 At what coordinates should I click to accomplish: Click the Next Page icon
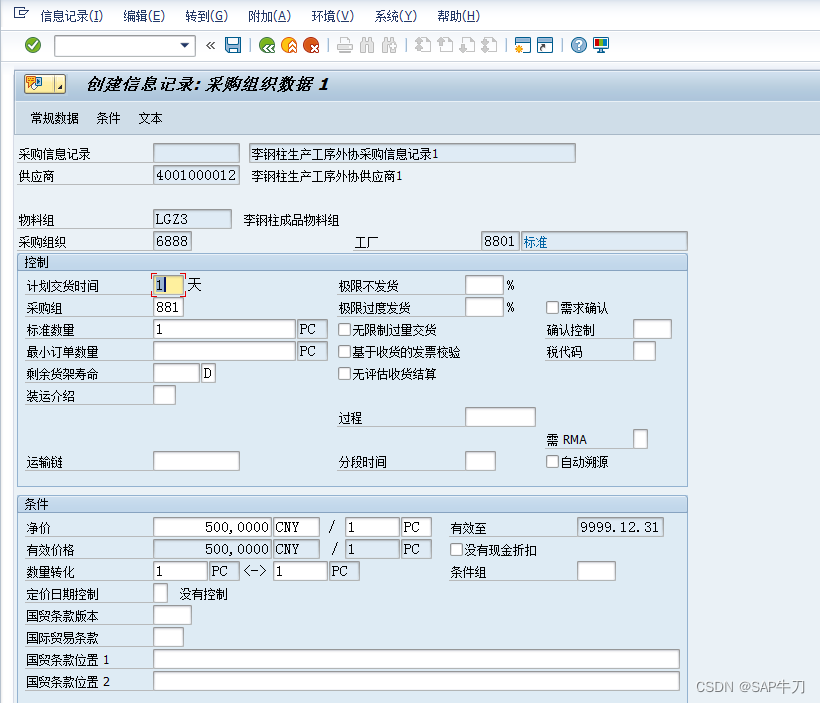coord(466,46)
